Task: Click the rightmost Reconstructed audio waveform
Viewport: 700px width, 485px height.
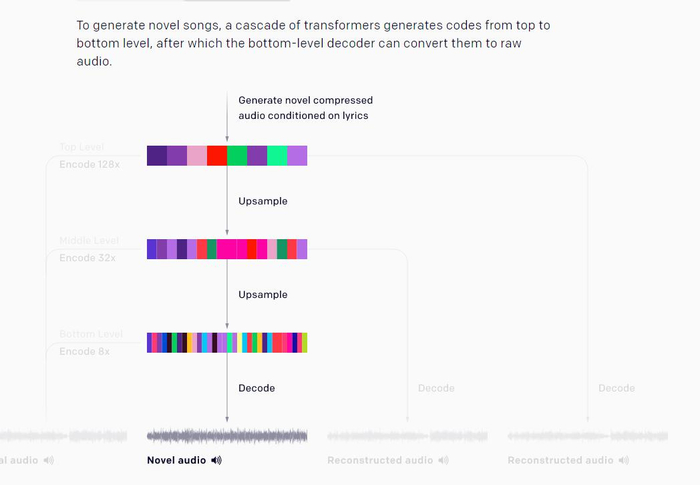Action: pyautogui.click(x=587, y=436)
